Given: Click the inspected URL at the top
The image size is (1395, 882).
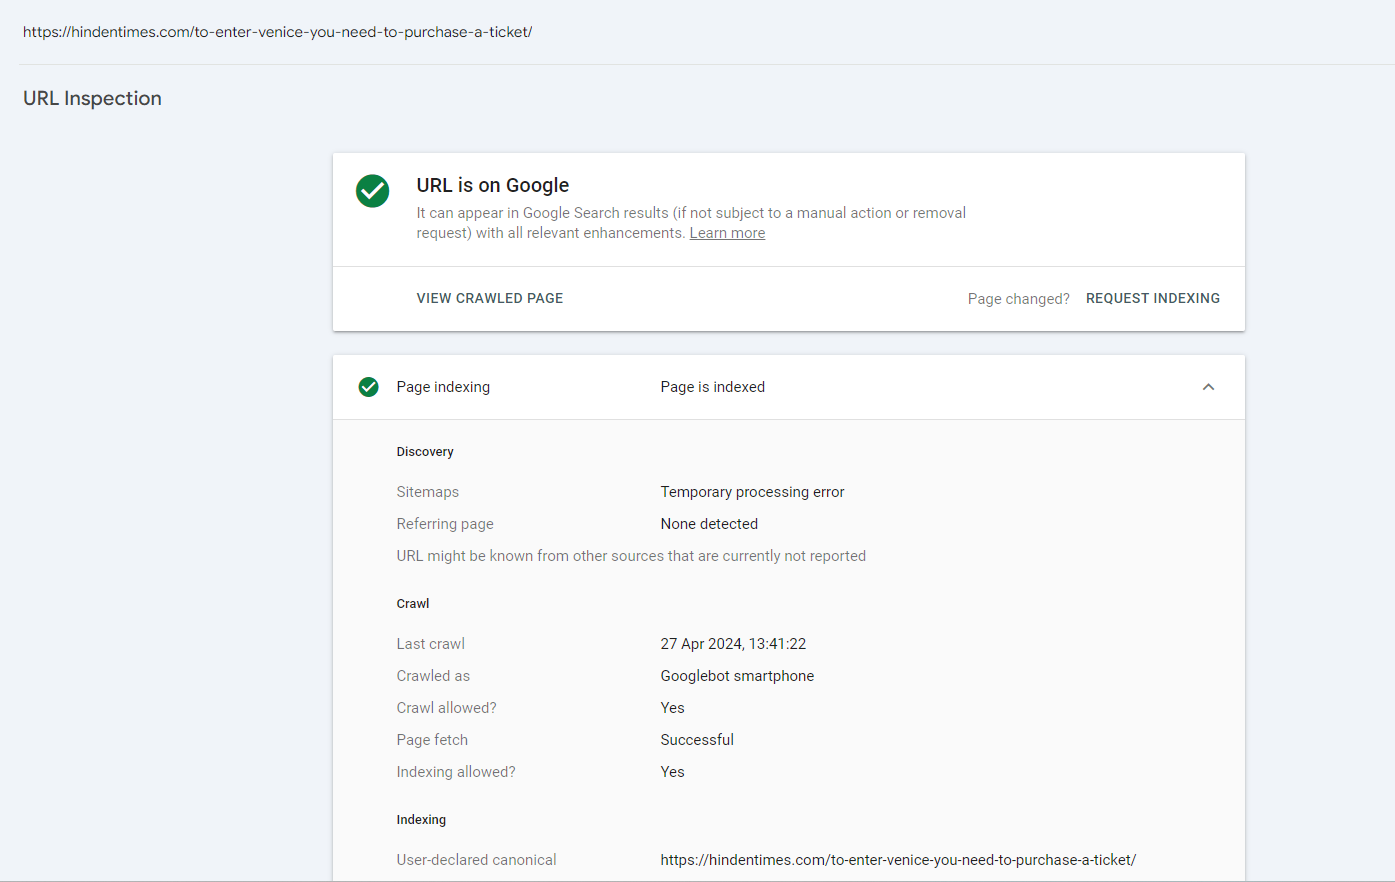Looking at the screenshot, I should (x=277, y=32).
